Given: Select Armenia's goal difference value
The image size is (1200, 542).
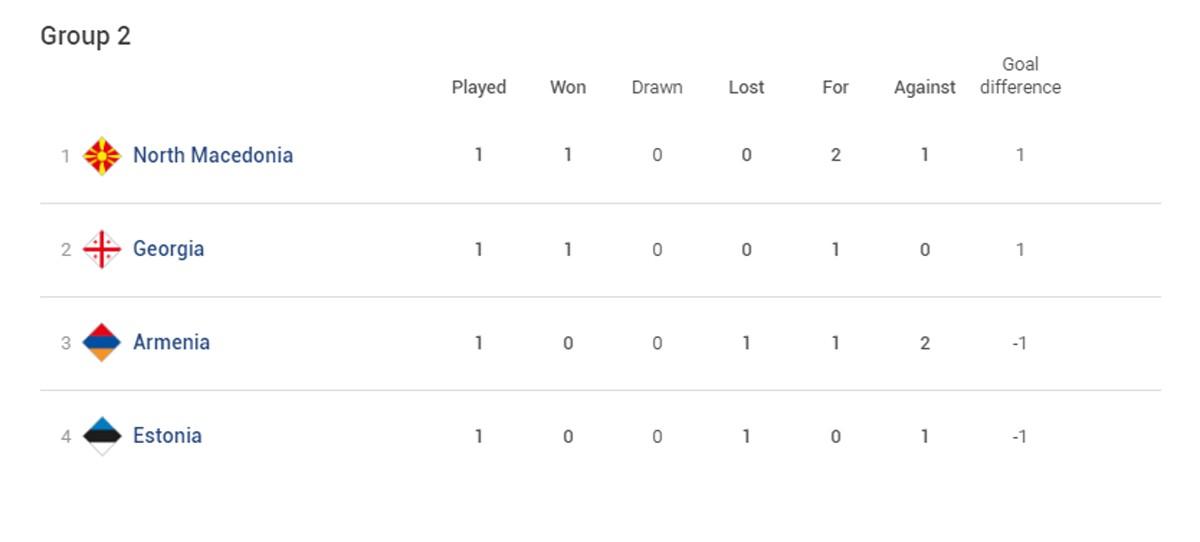Looking at the screenshot, I should tap(1019, 343).
